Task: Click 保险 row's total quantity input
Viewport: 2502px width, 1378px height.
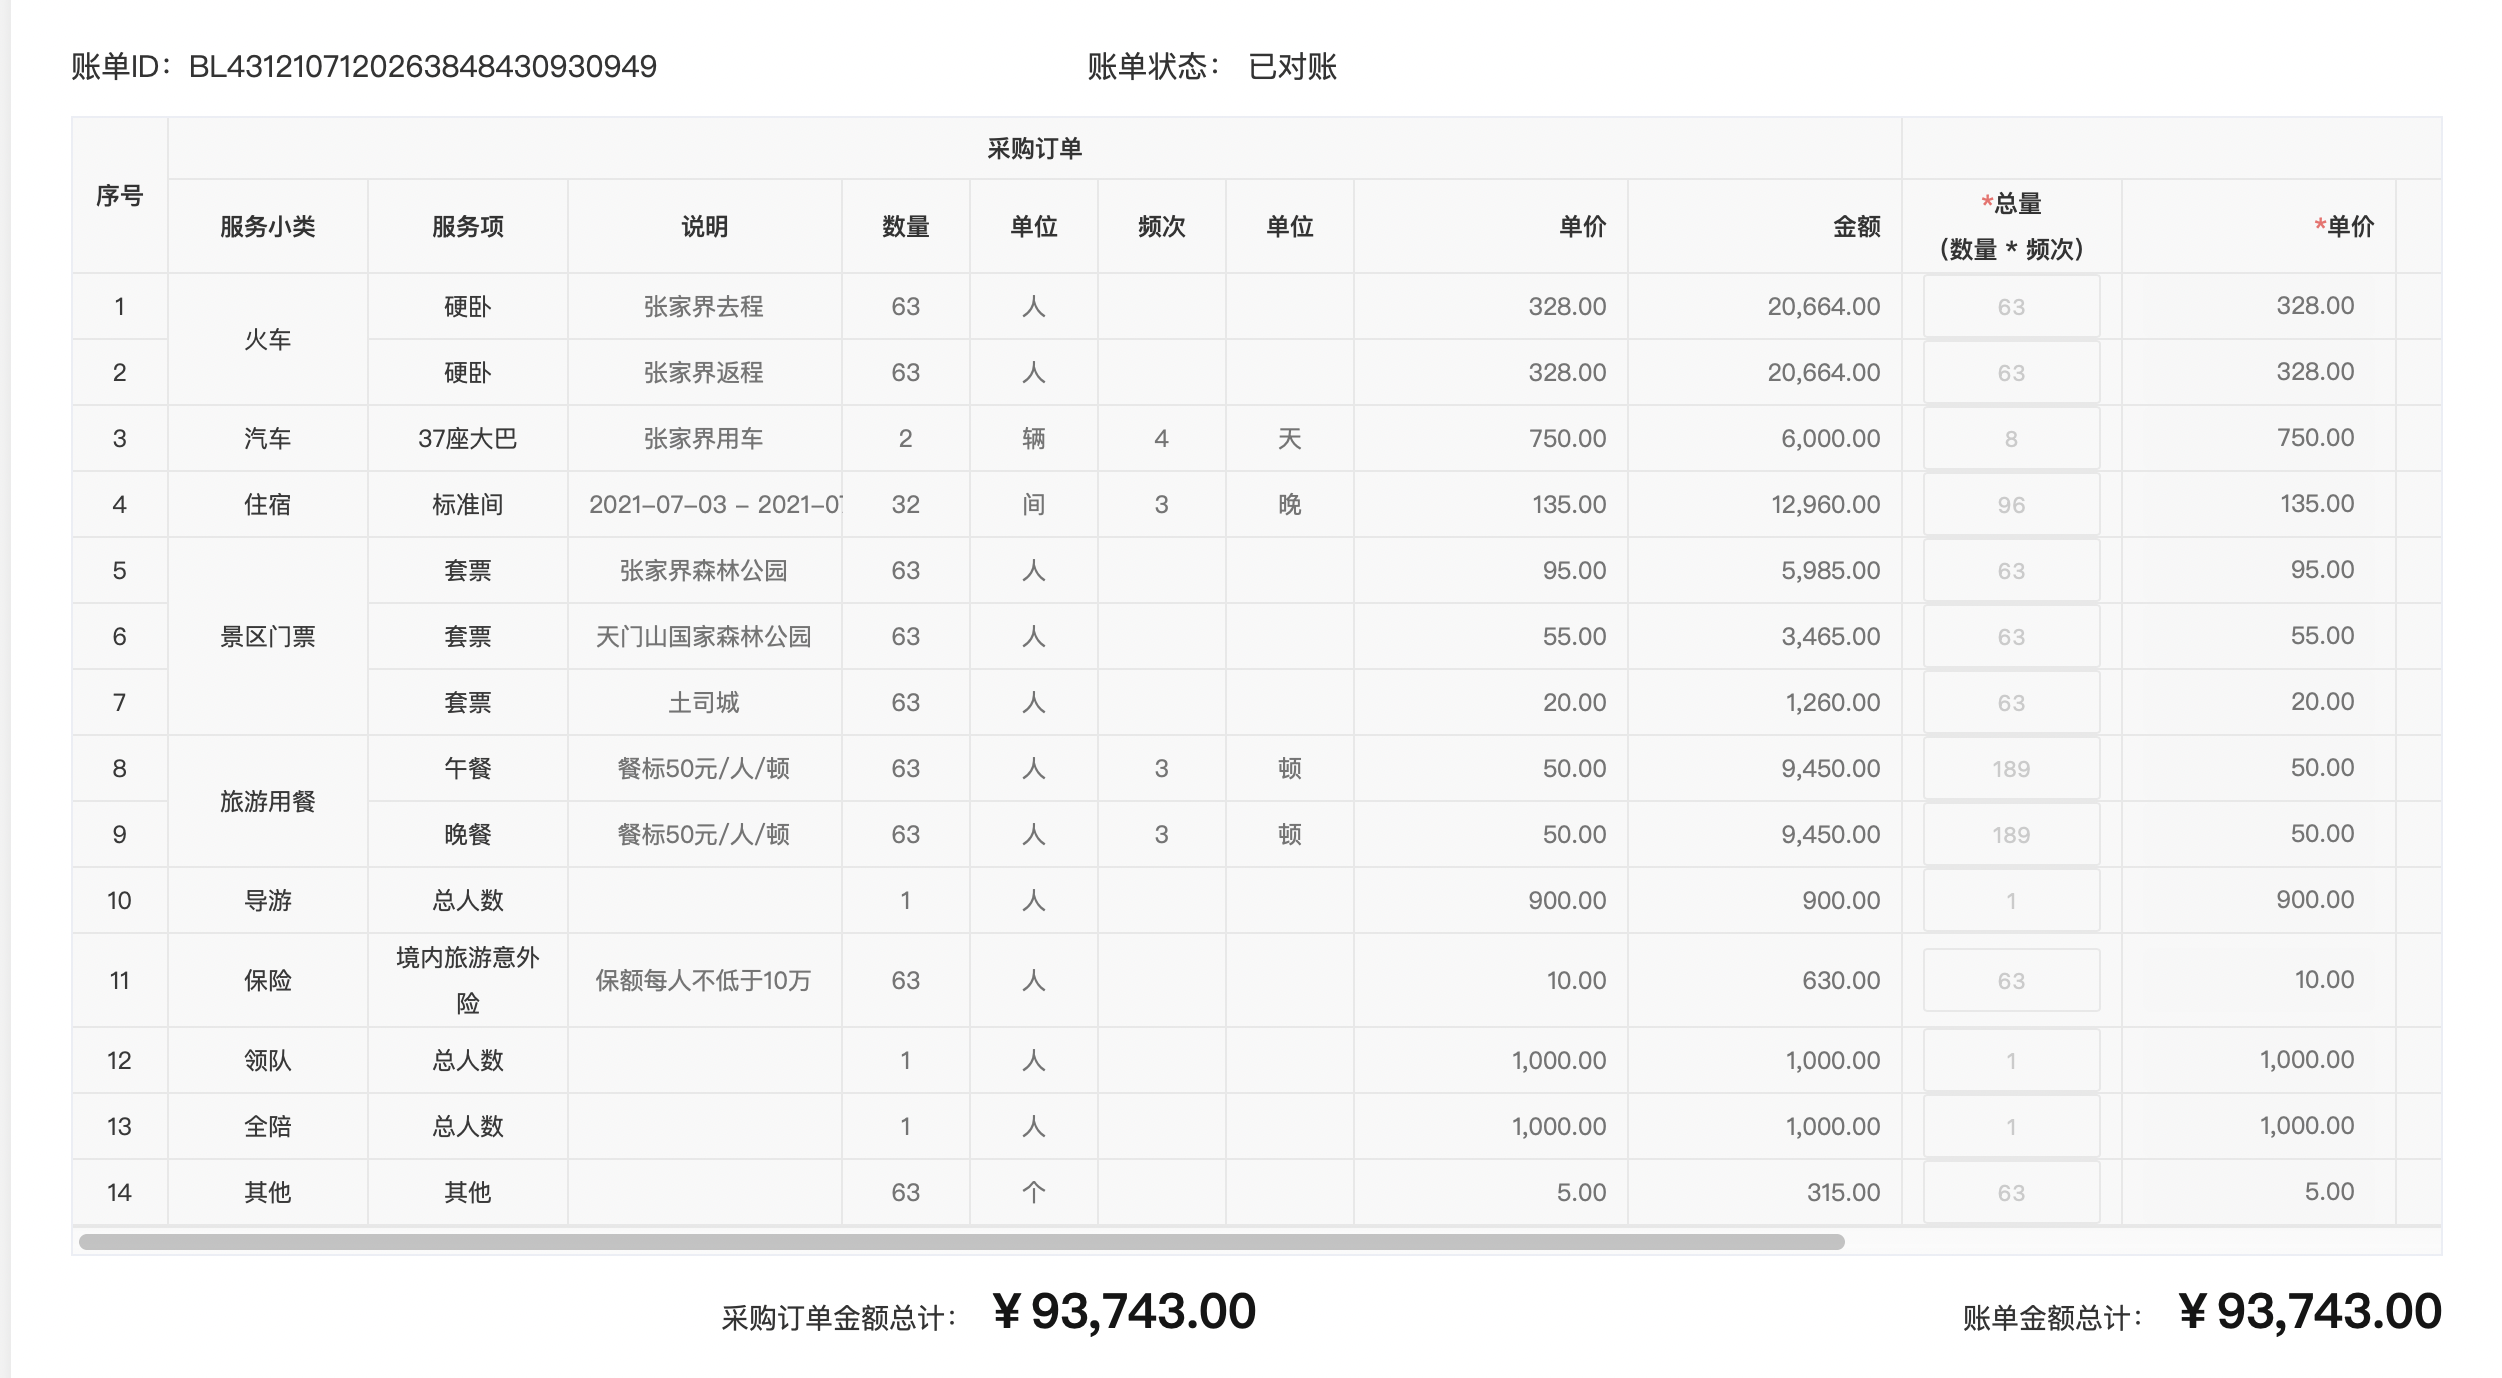Action: coord(2010,981)
